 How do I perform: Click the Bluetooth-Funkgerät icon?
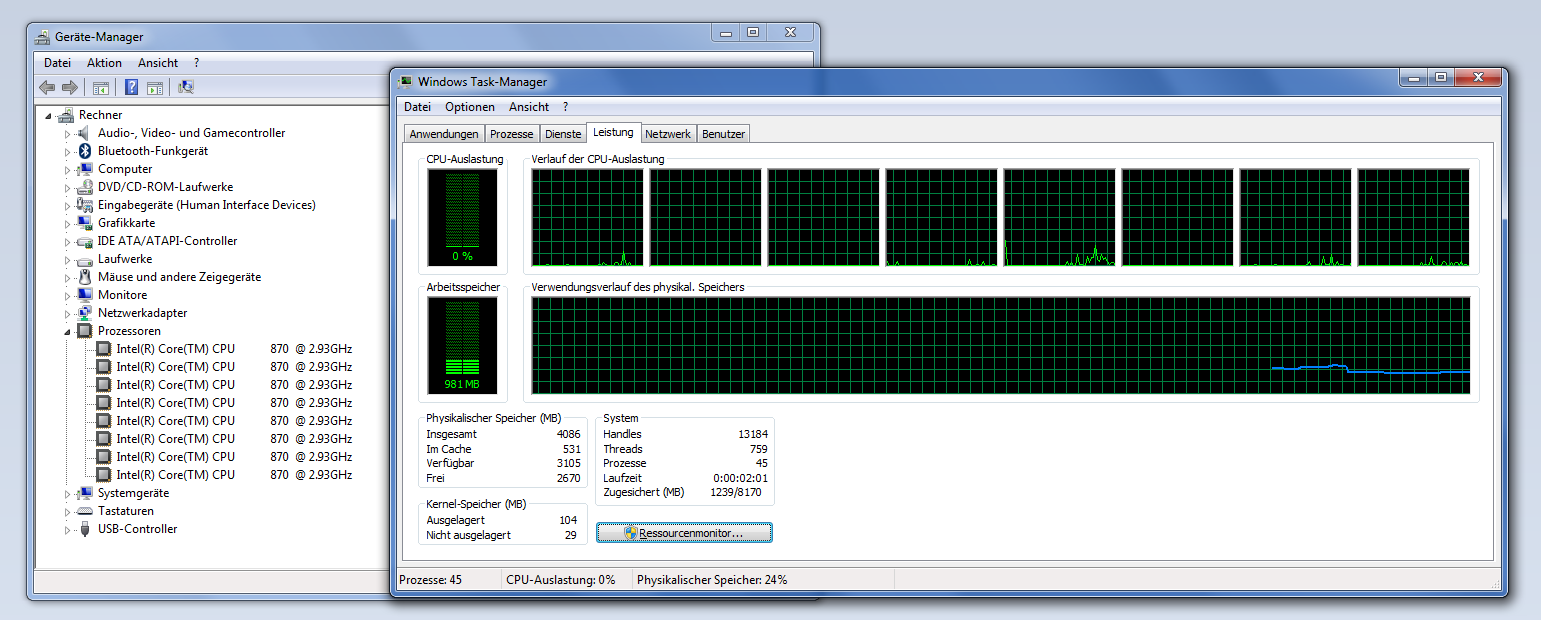85,151
